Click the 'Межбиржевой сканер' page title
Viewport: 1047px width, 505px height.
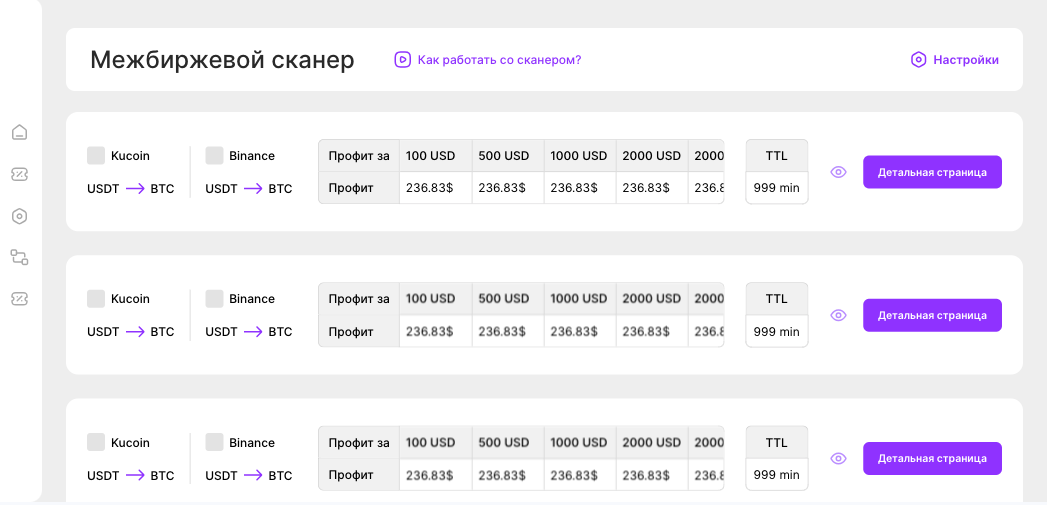pyautogui.click(x=222, y=60)
